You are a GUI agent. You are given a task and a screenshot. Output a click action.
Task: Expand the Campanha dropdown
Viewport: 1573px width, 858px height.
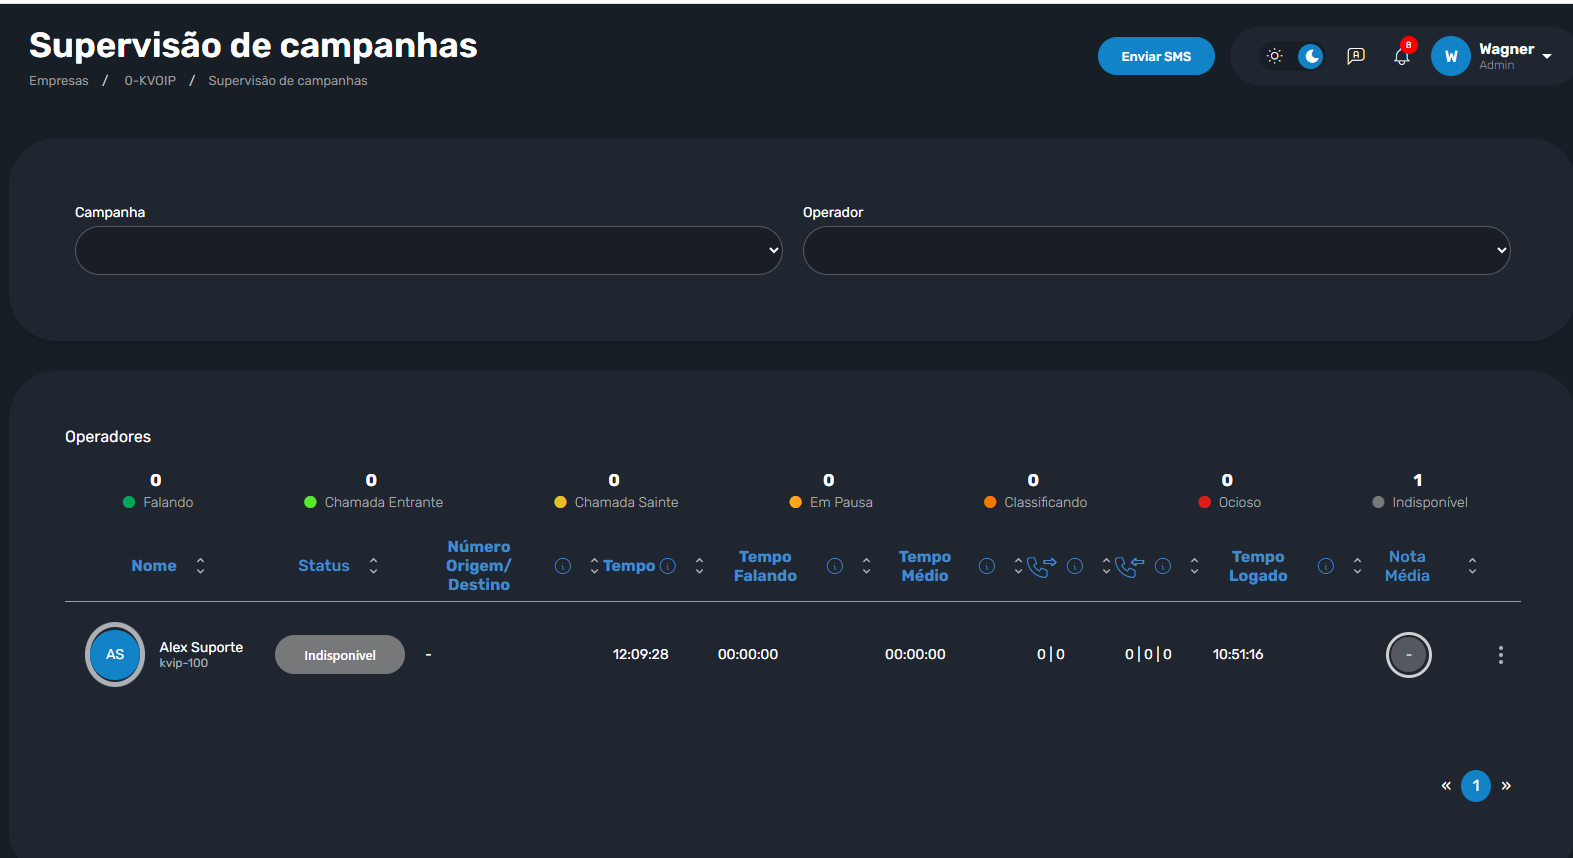coord(428,250)
